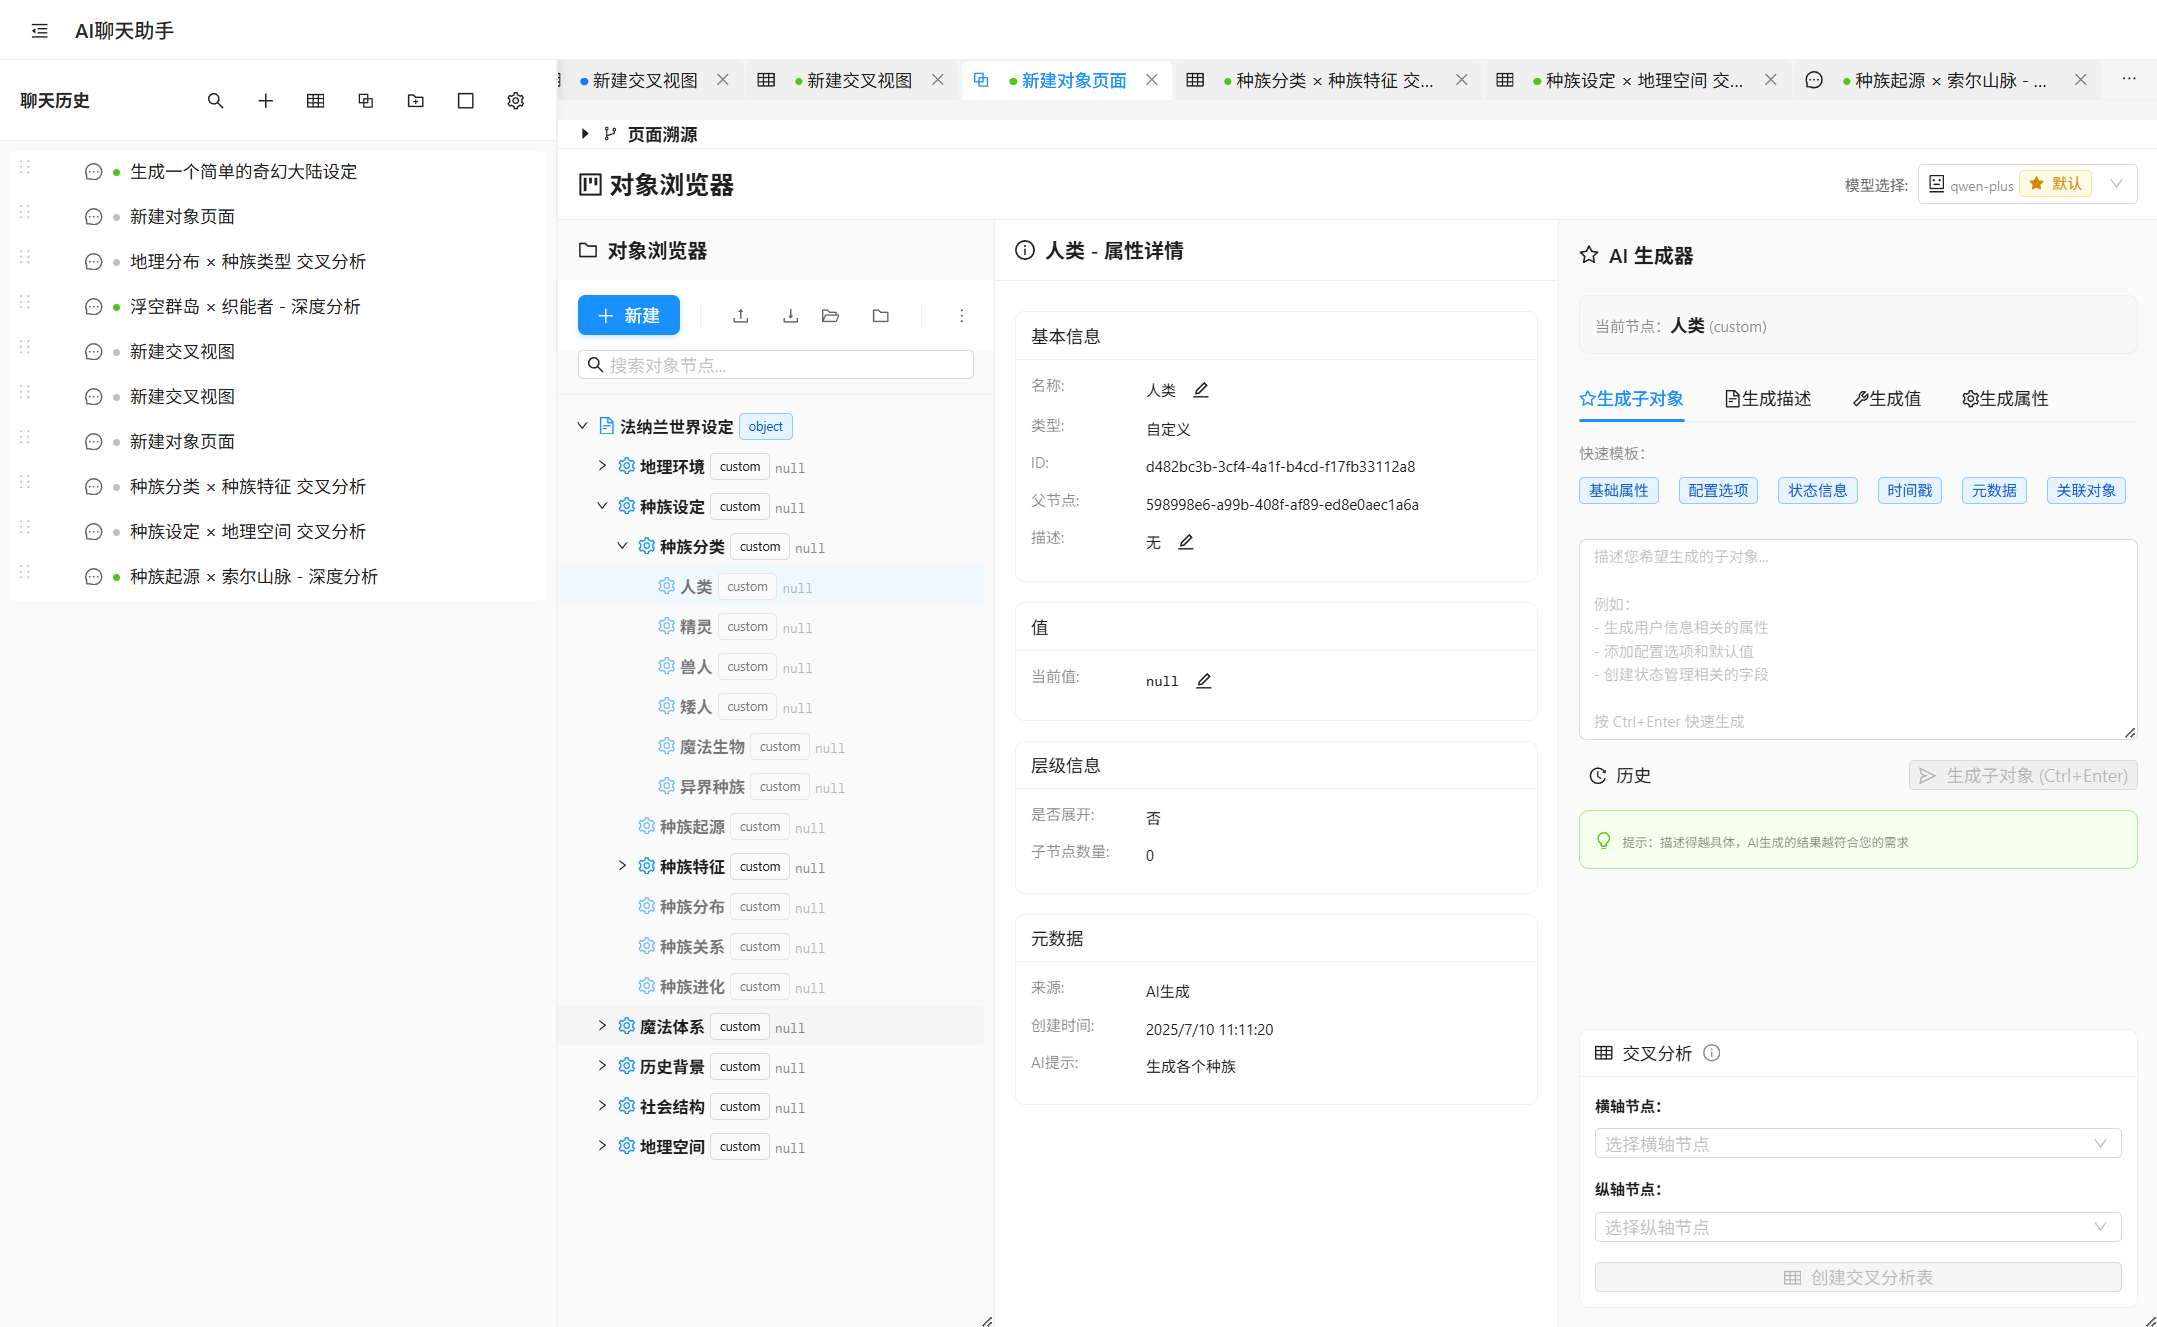Click the 新建 button to create object
The image size is (2157, 1327).
point(628,315)
